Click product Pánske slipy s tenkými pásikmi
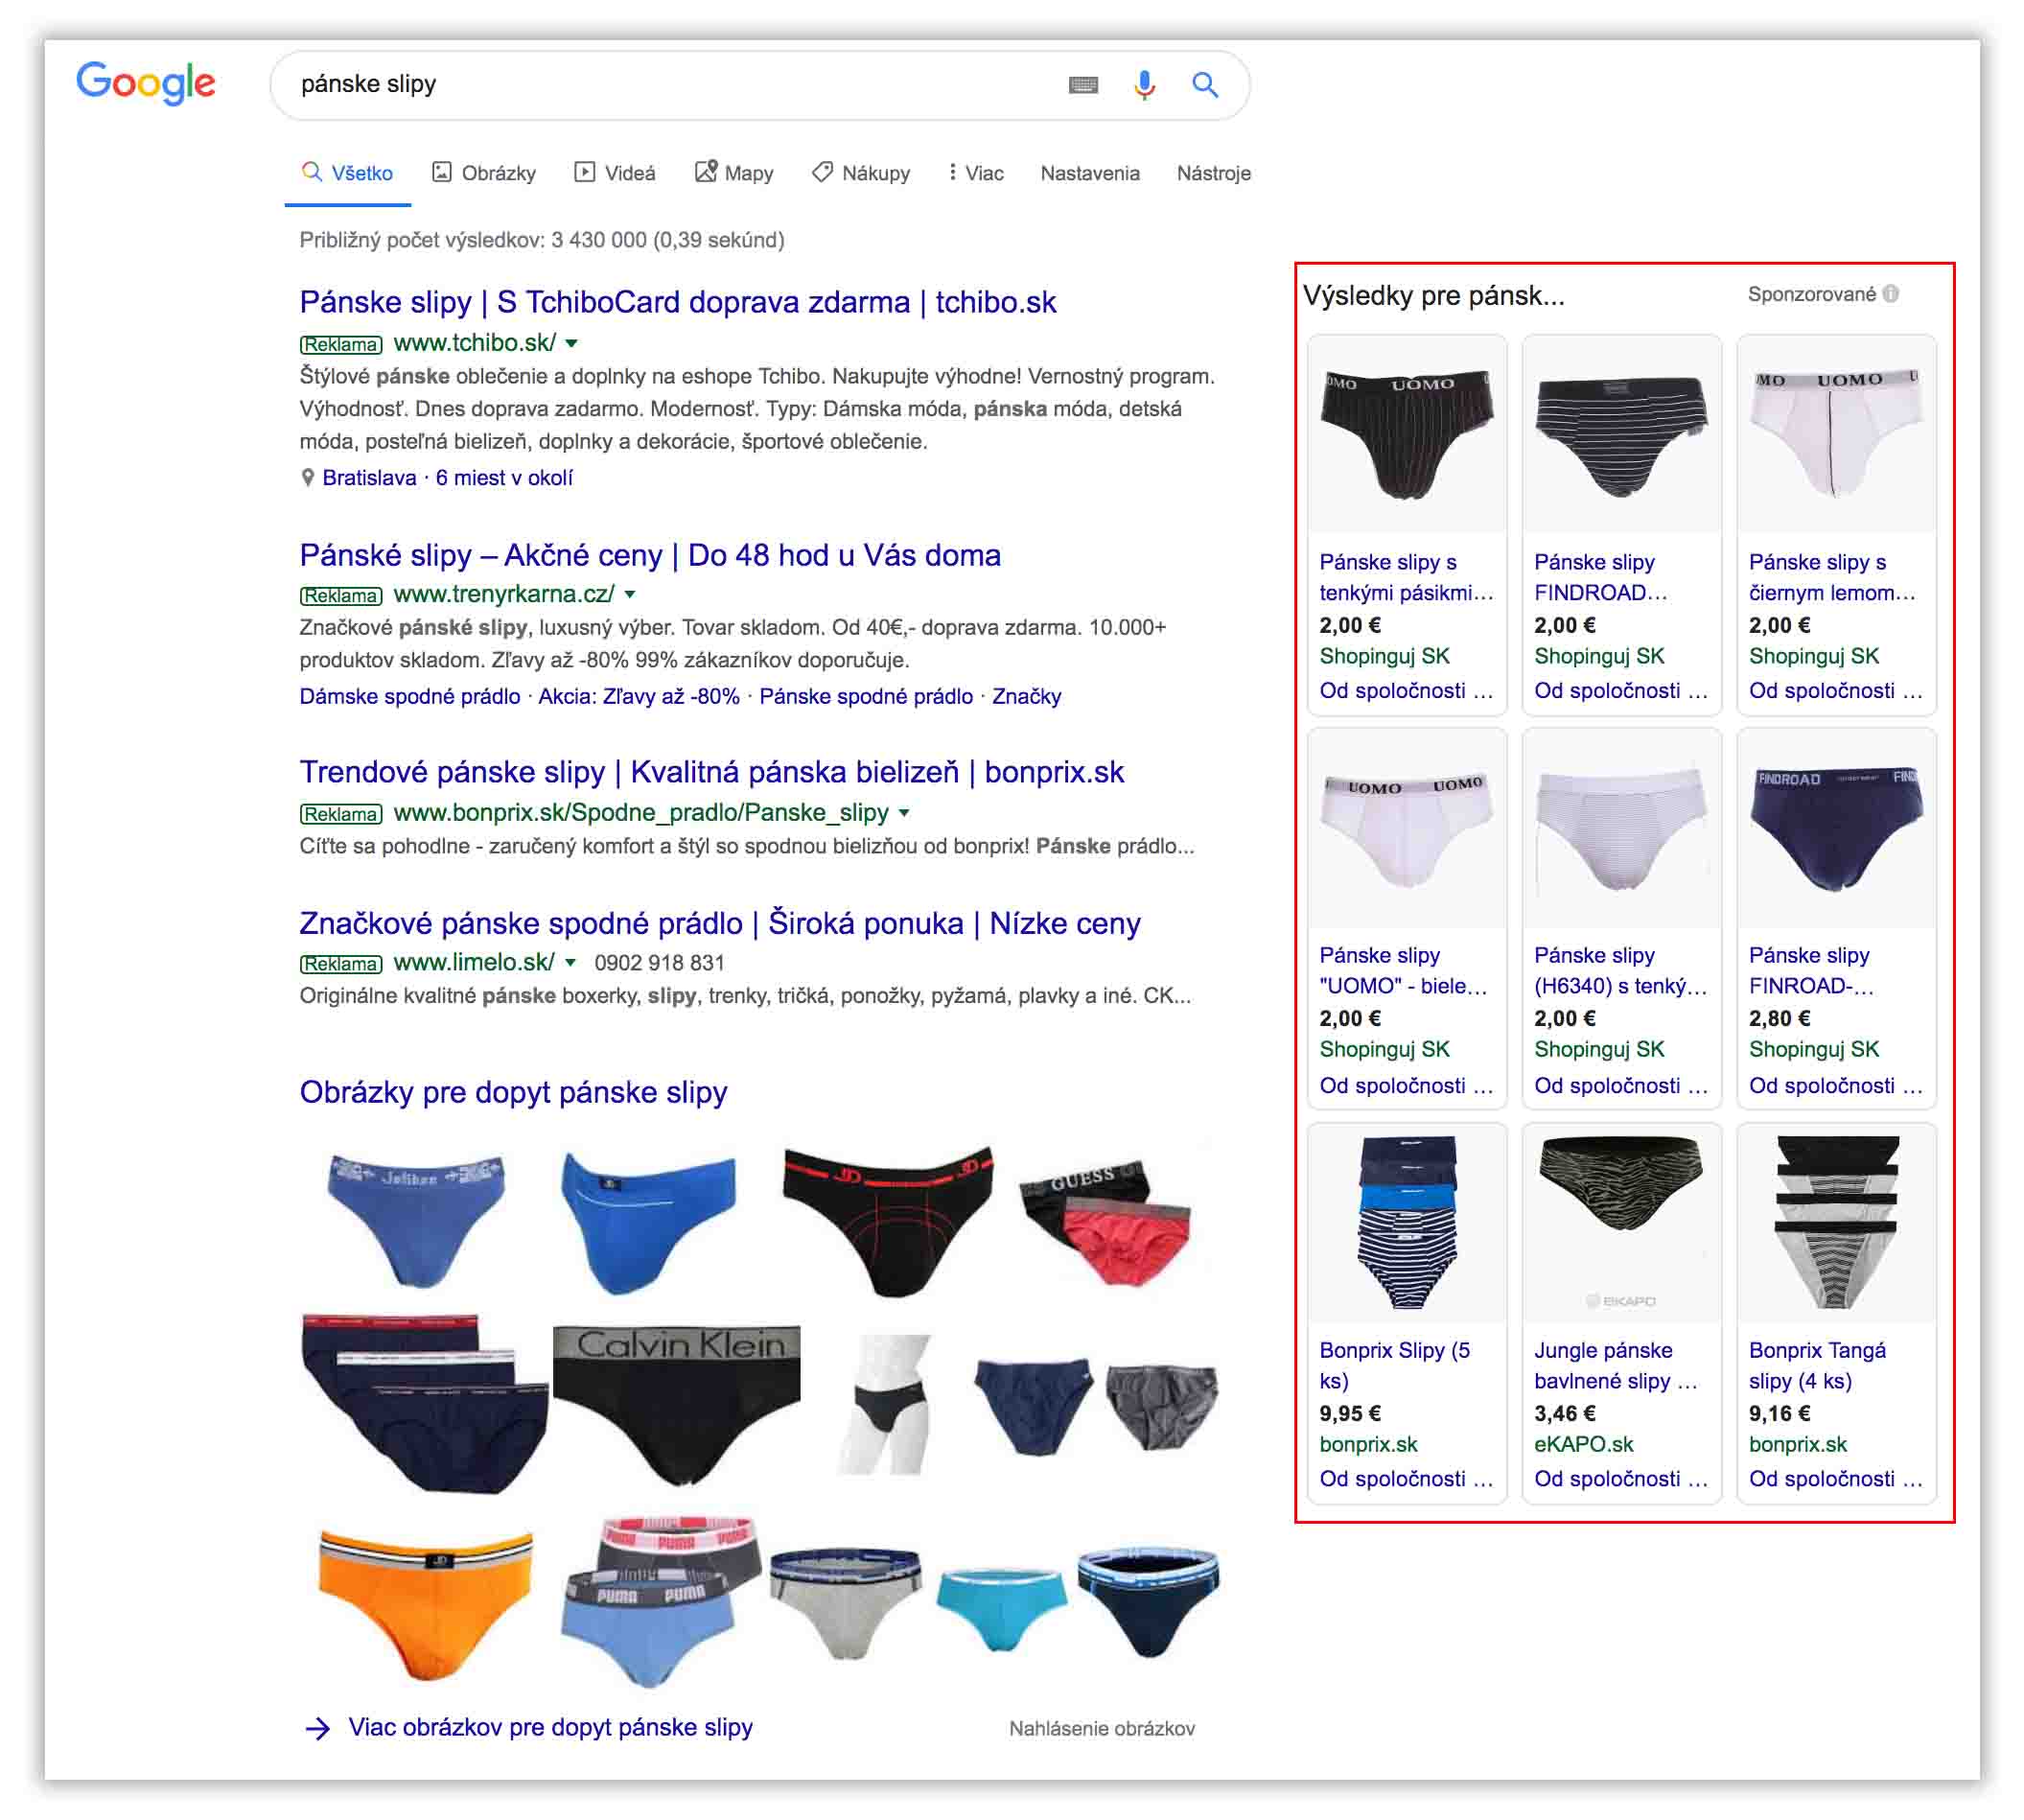Screen dimensions: 2024x1820 (1405, 577)
